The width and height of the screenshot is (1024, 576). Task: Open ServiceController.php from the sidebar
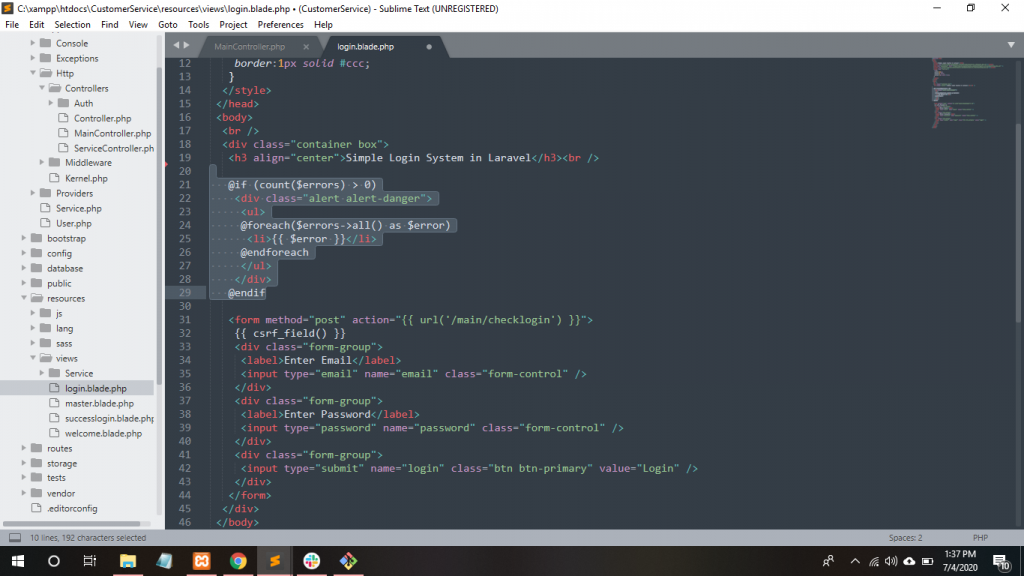113,148
